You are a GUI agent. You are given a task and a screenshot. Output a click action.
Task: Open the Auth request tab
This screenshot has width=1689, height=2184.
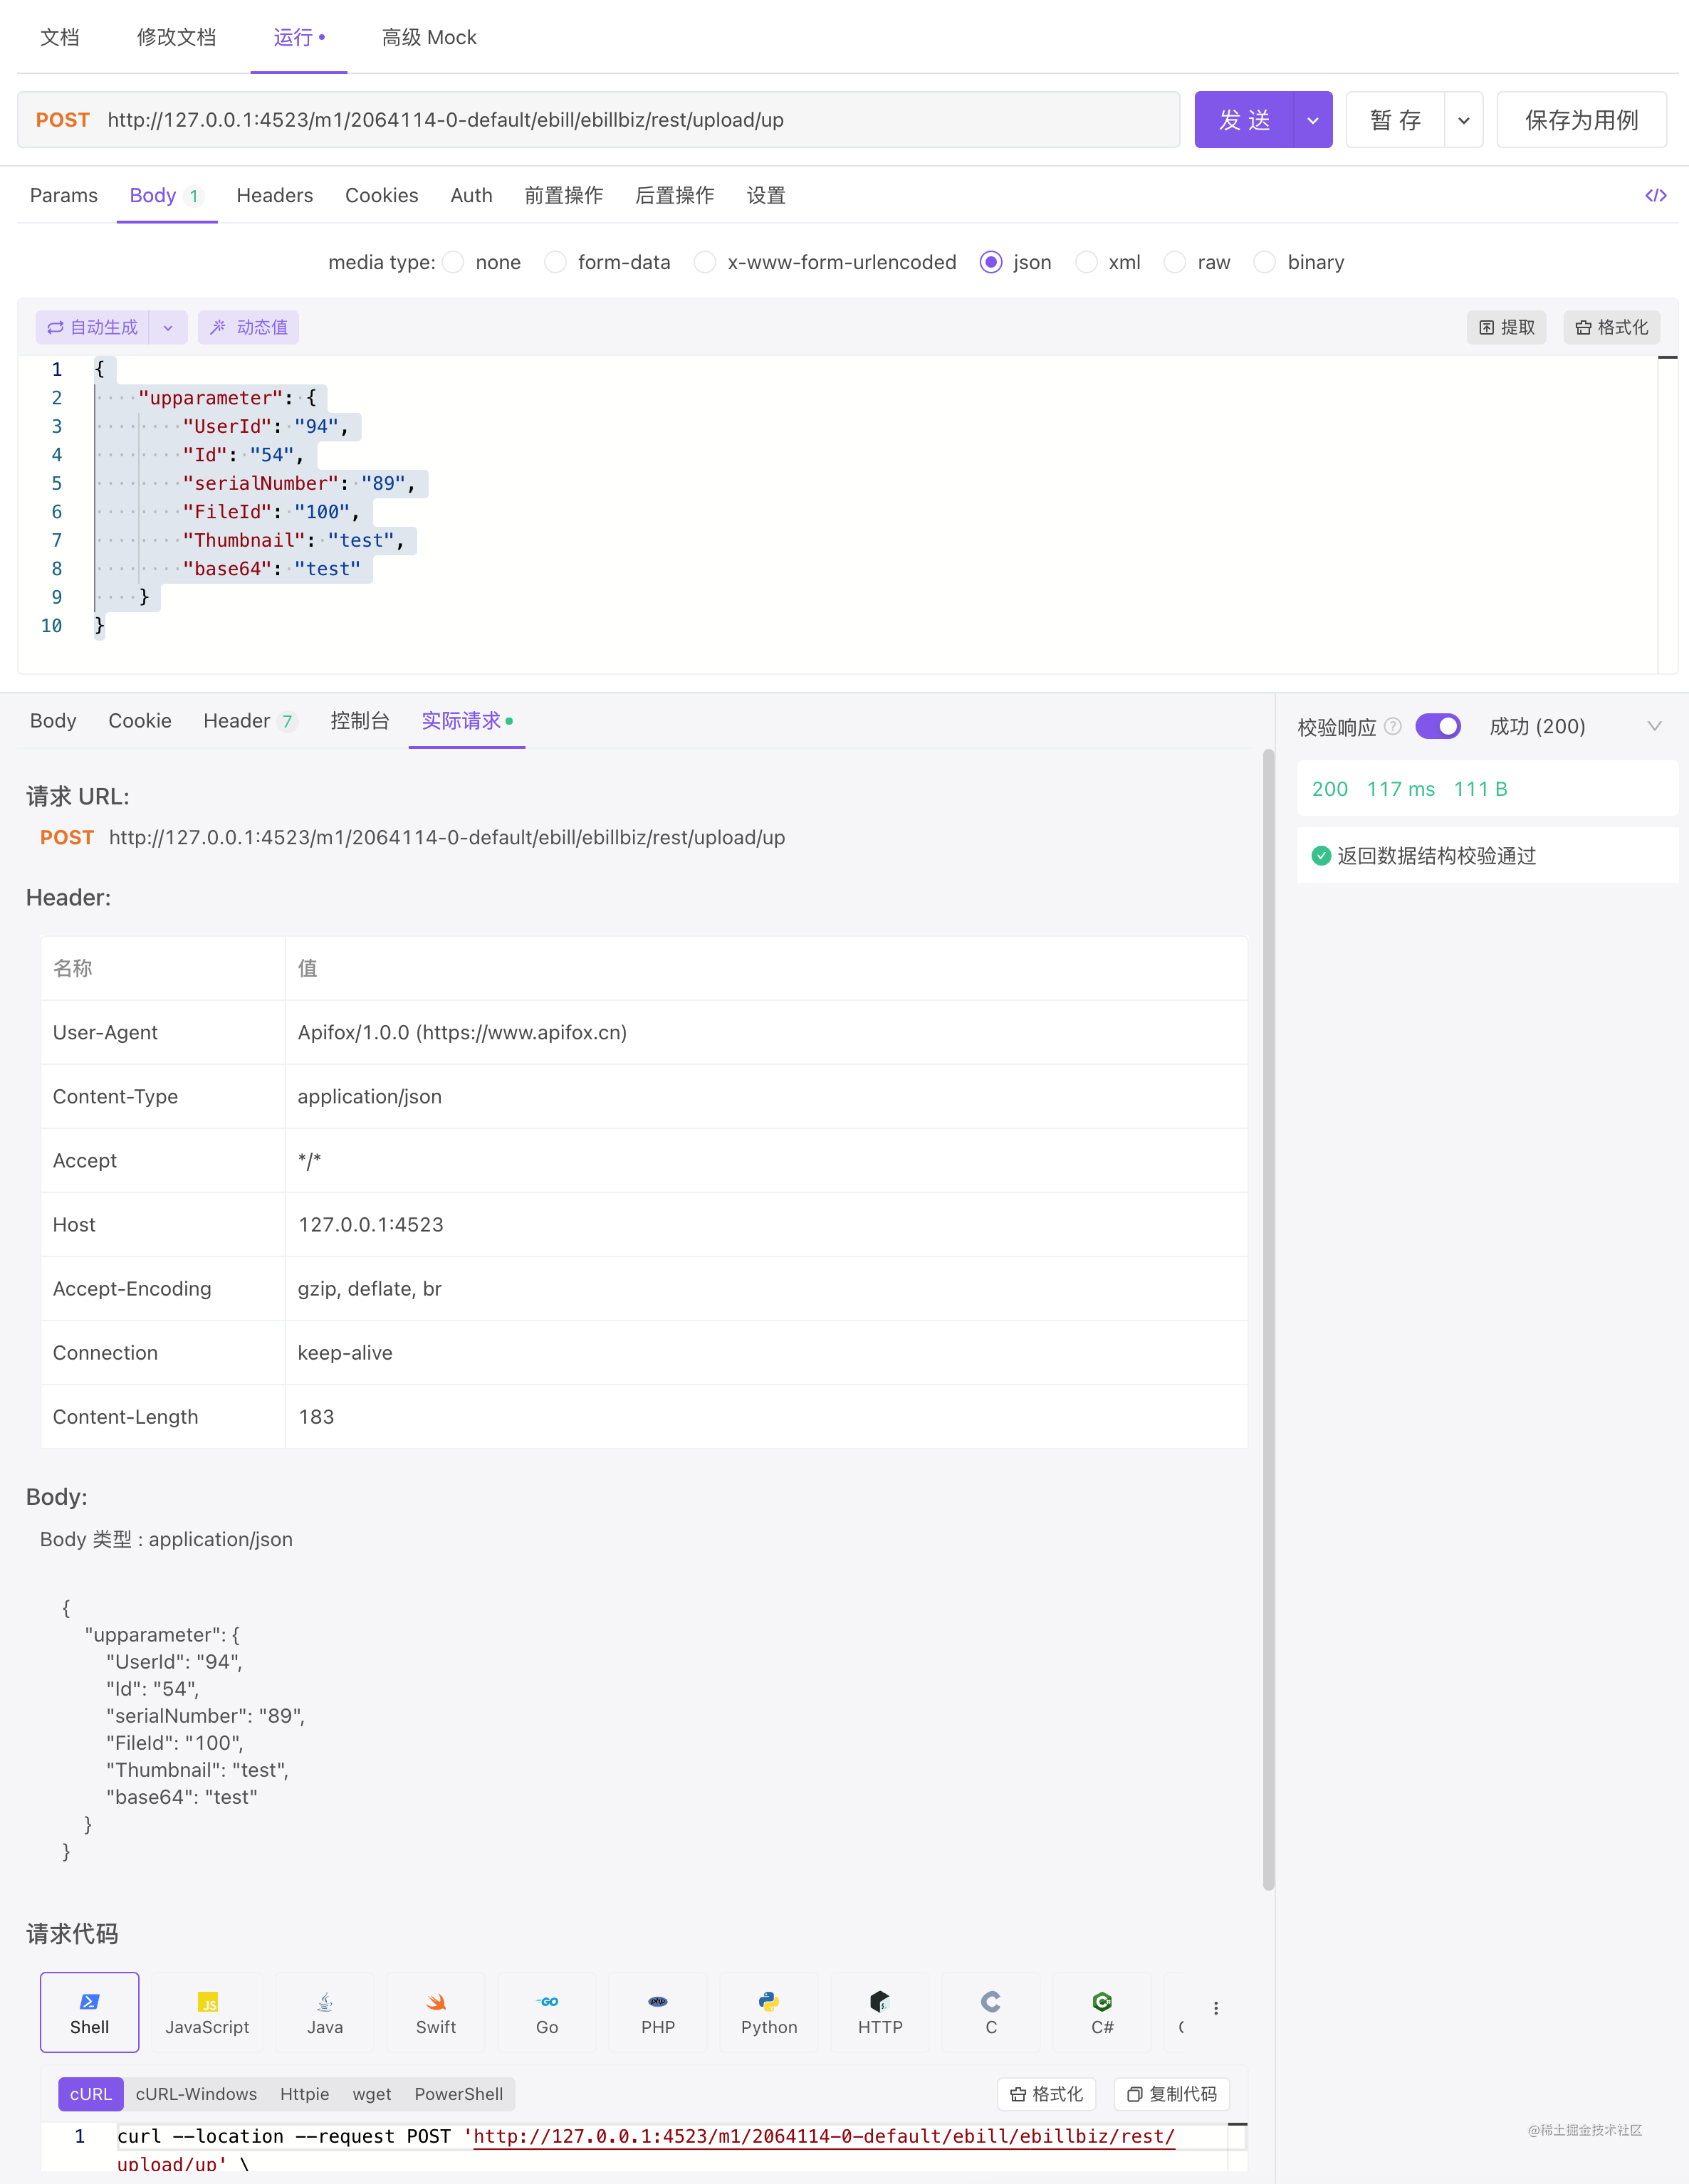click(471, 195)
